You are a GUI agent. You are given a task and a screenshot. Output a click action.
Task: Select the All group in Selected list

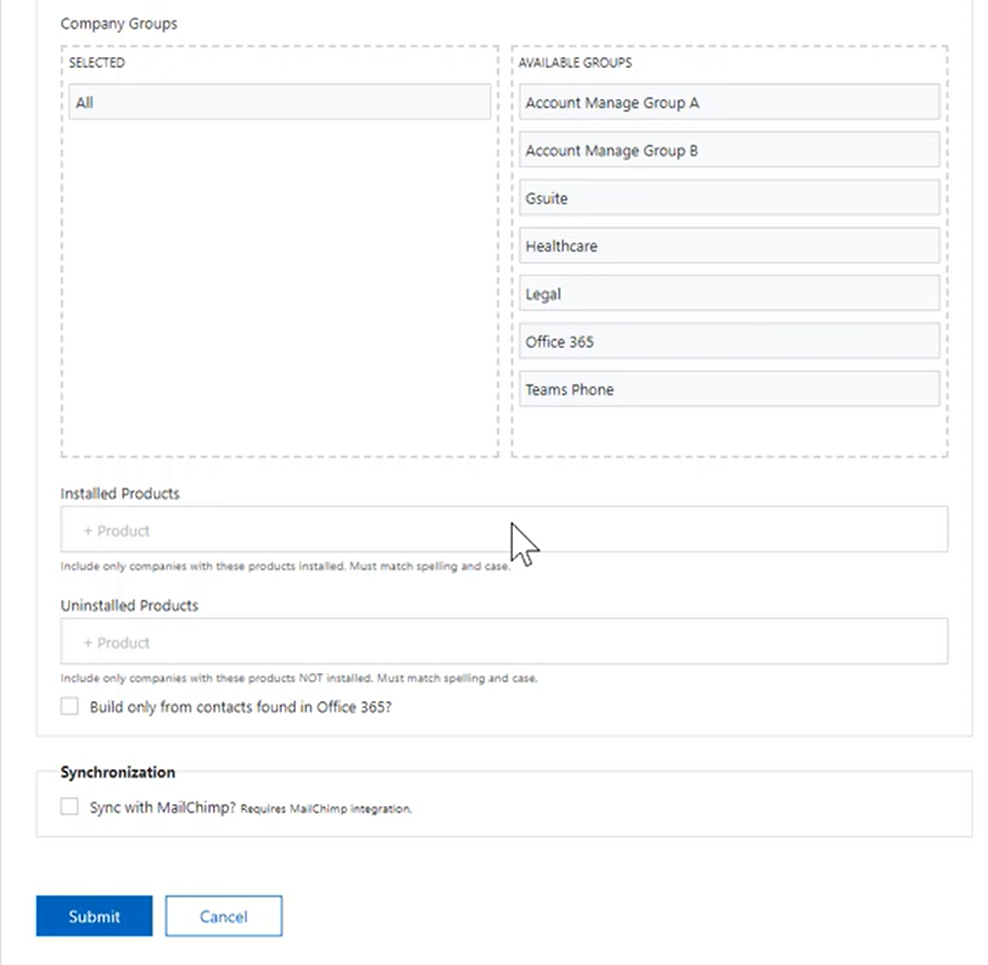click(280, 102)
